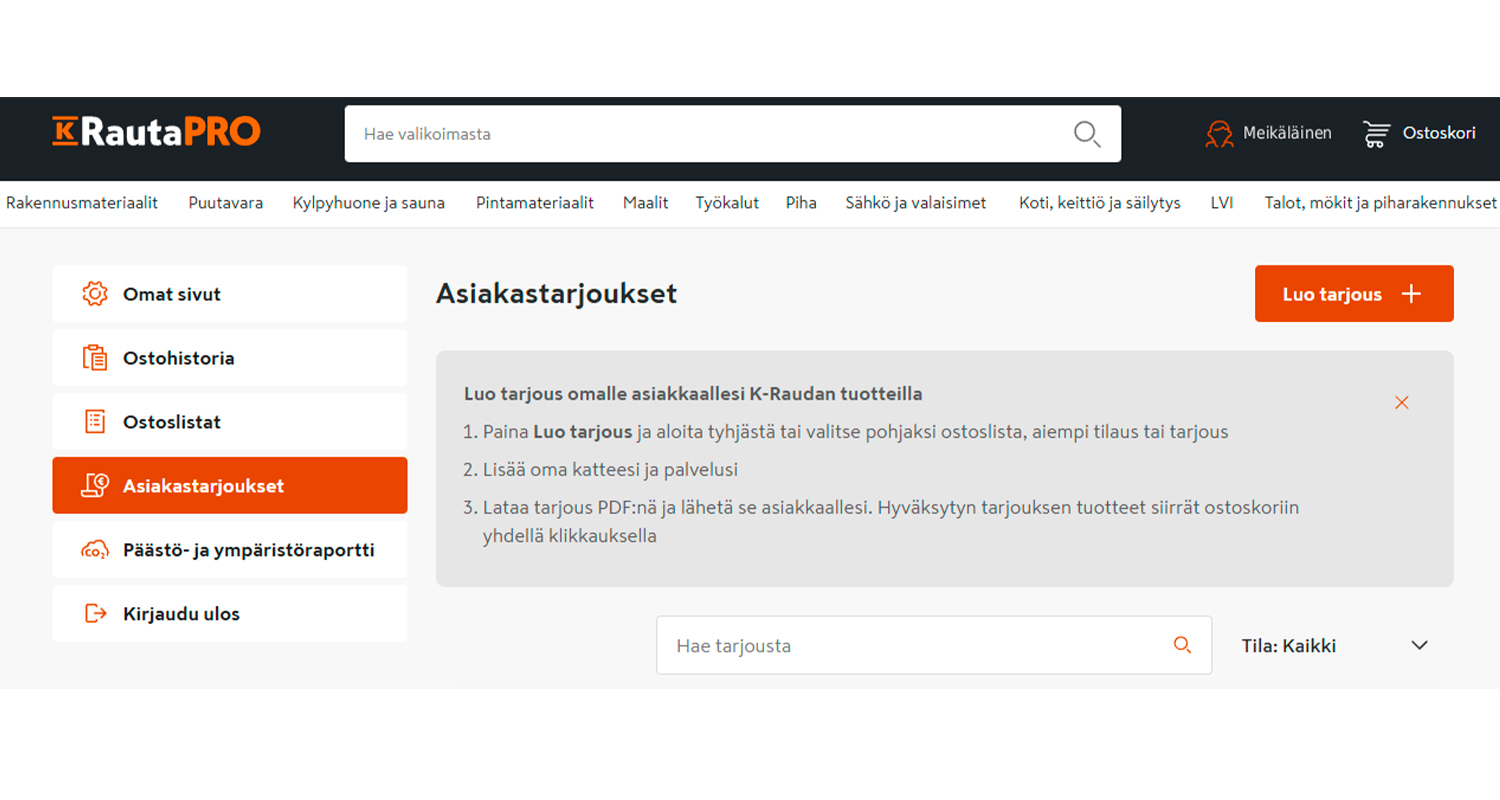Click the Ostoskori label
1500x800 pixels.
click(1439, 133)
